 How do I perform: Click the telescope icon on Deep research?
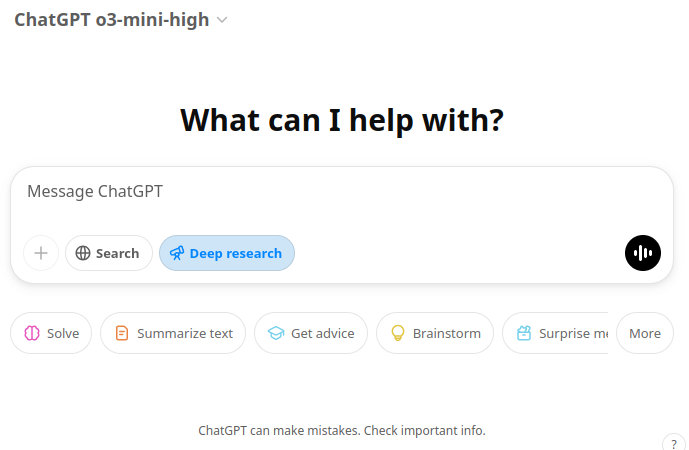coord(177,253)
